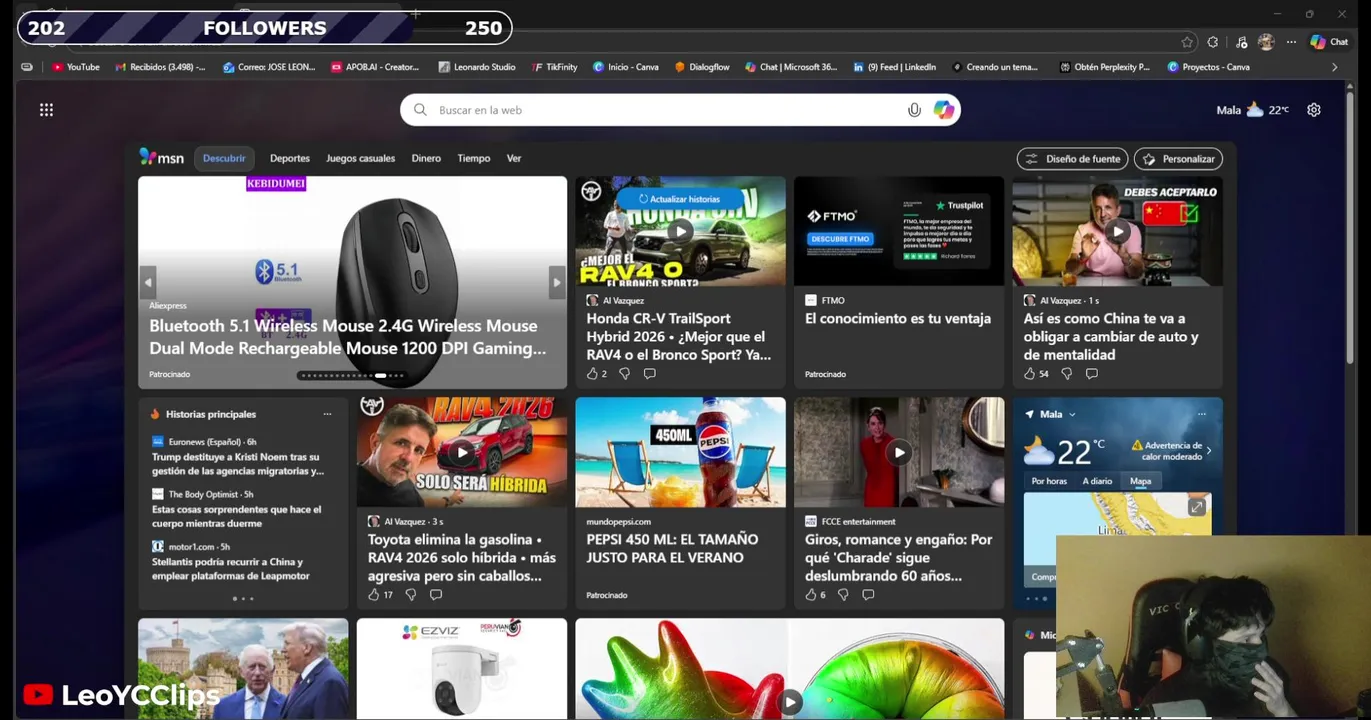Expand the heat warning chevron in weather card

coord(1208,451)
